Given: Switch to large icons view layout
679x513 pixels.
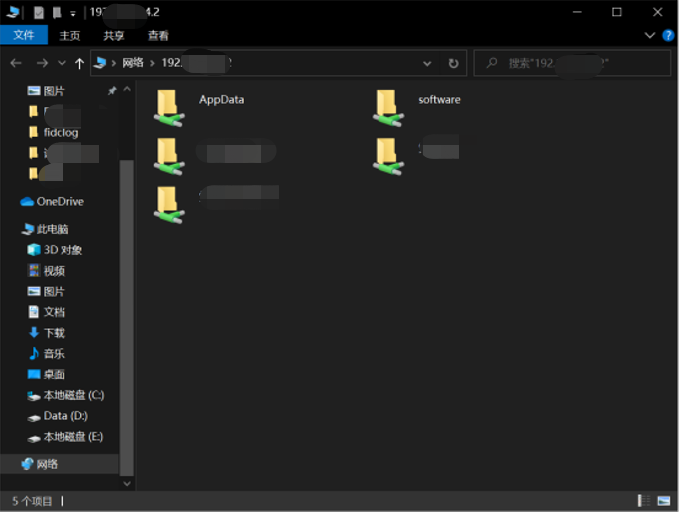Looking at the screenshot, I should [664, 500].
